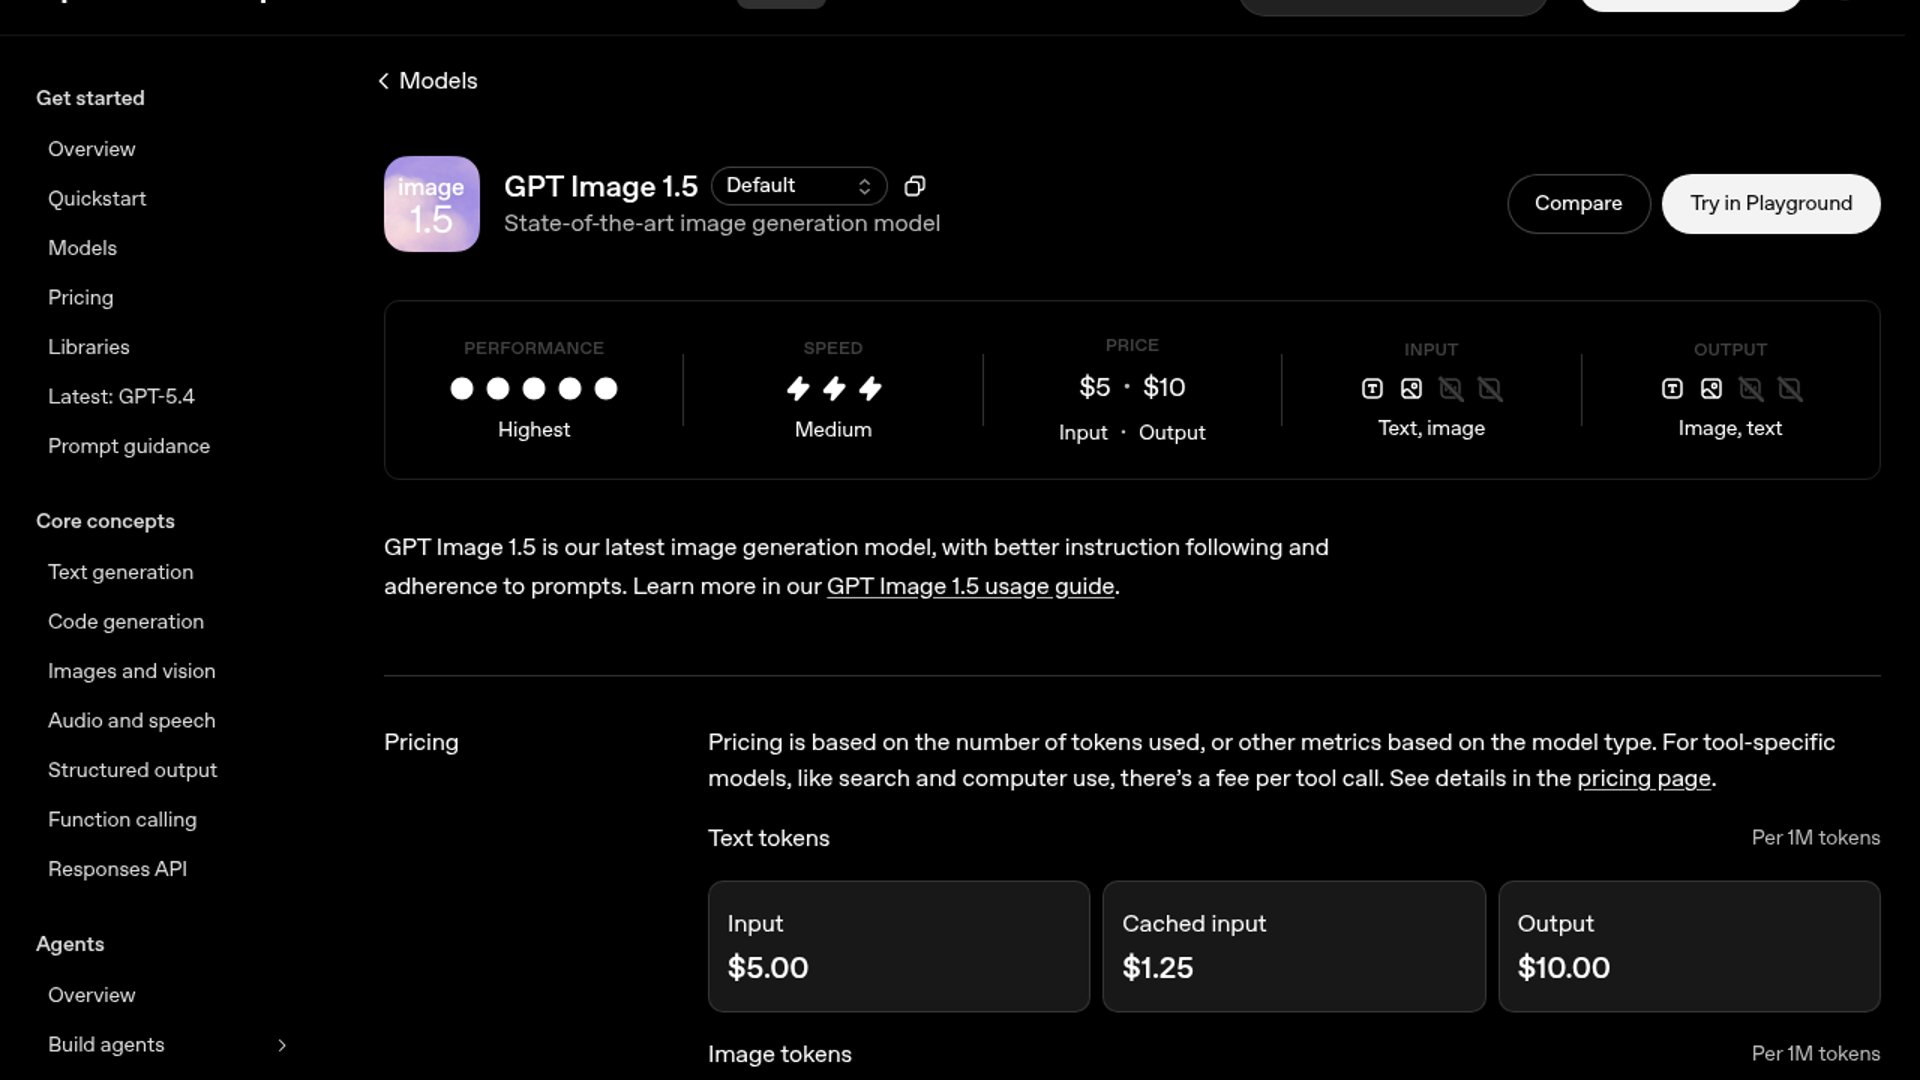The image size is (1920, 1080).
Task: Select Responses API in sidebar
Action: (x=117, y=869)
